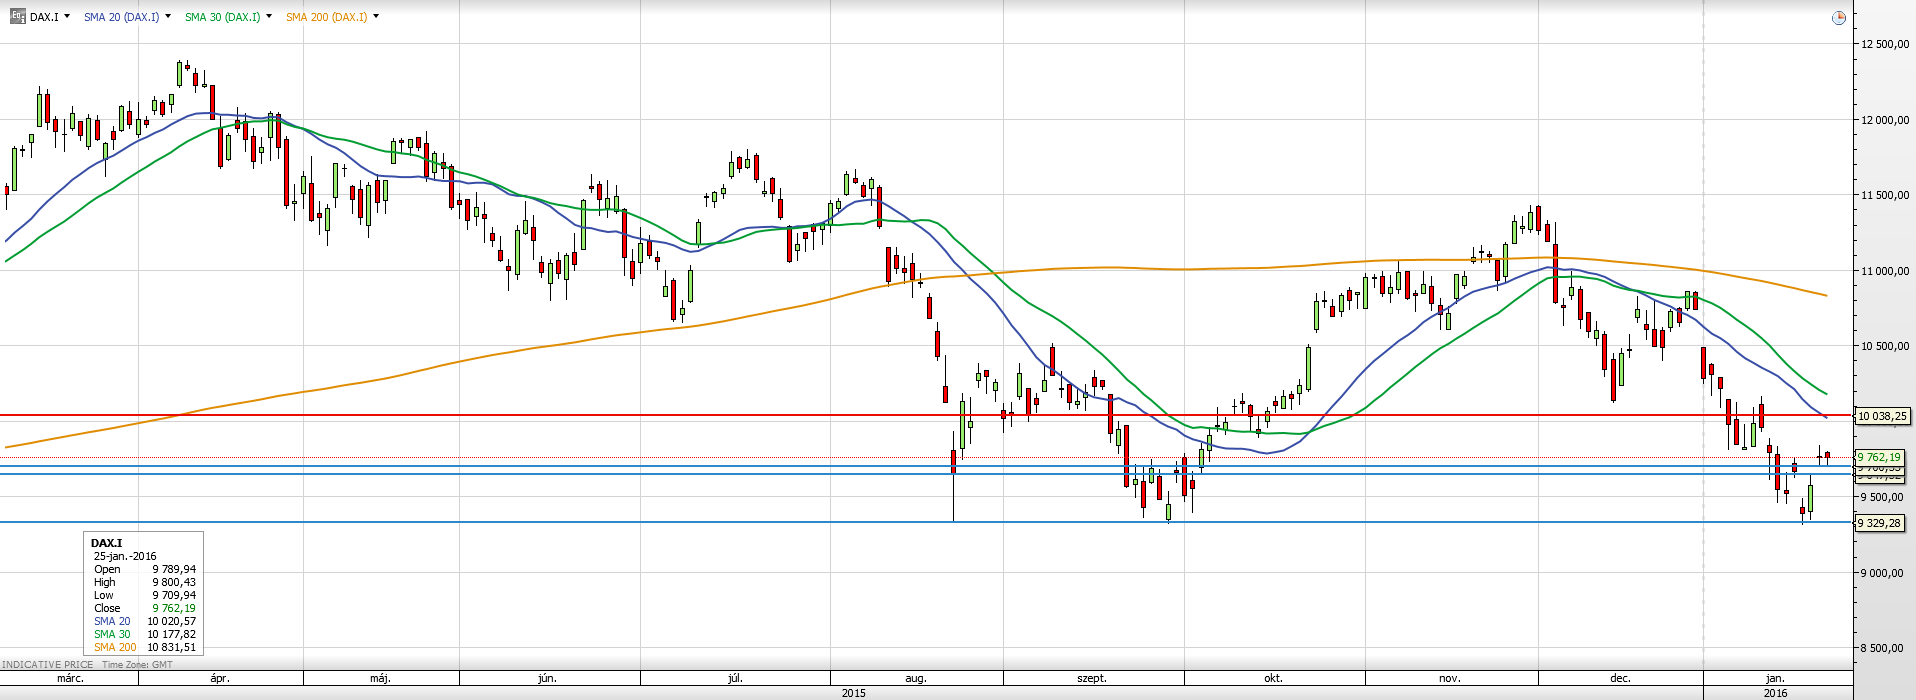Click the 11 500,00 price axis label

(x=1885, y=195)
